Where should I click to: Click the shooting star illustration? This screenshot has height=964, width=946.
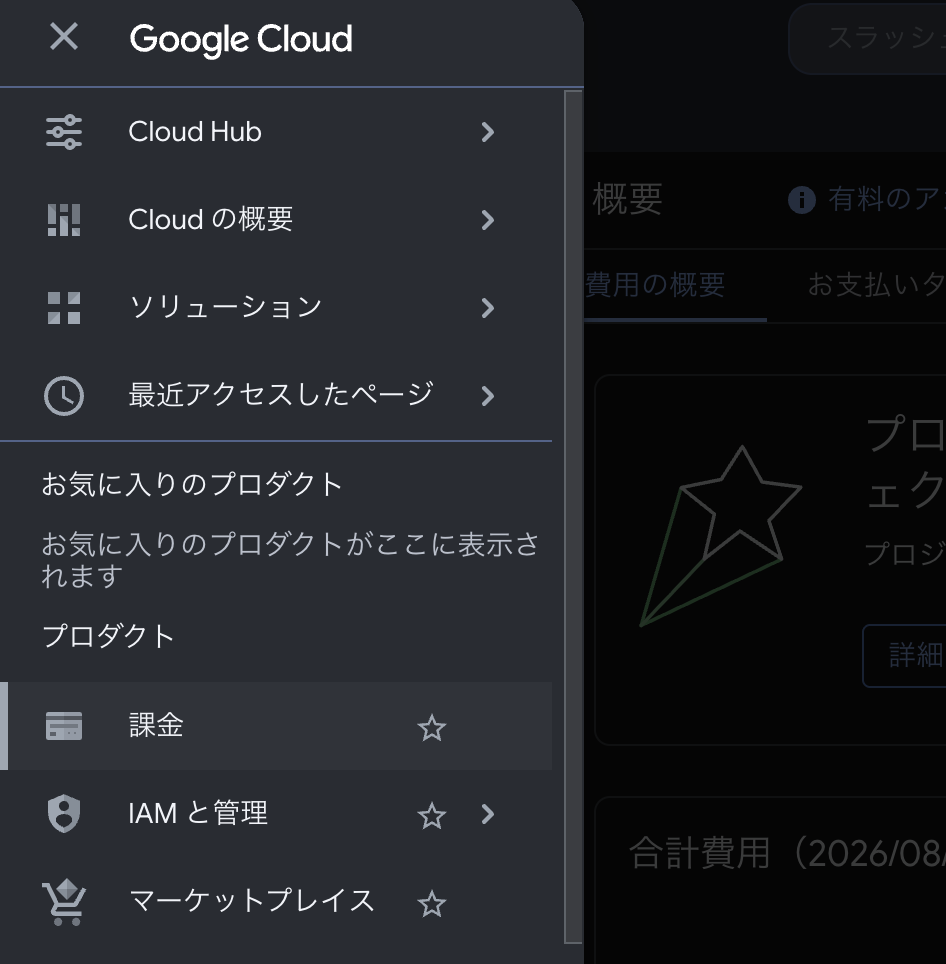click(x=720, y=536)
